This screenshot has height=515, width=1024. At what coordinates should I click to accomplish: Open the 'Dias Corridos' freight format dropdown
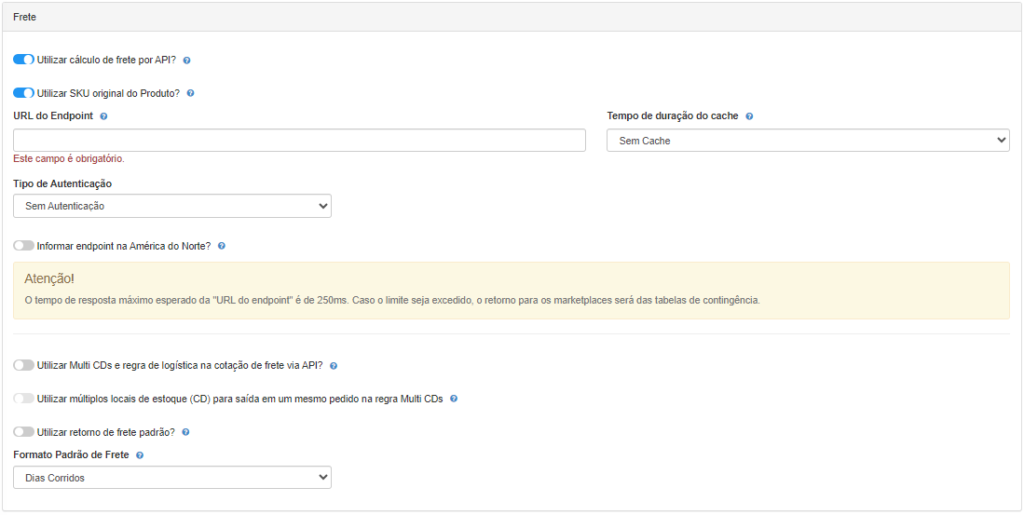point(172,477)
